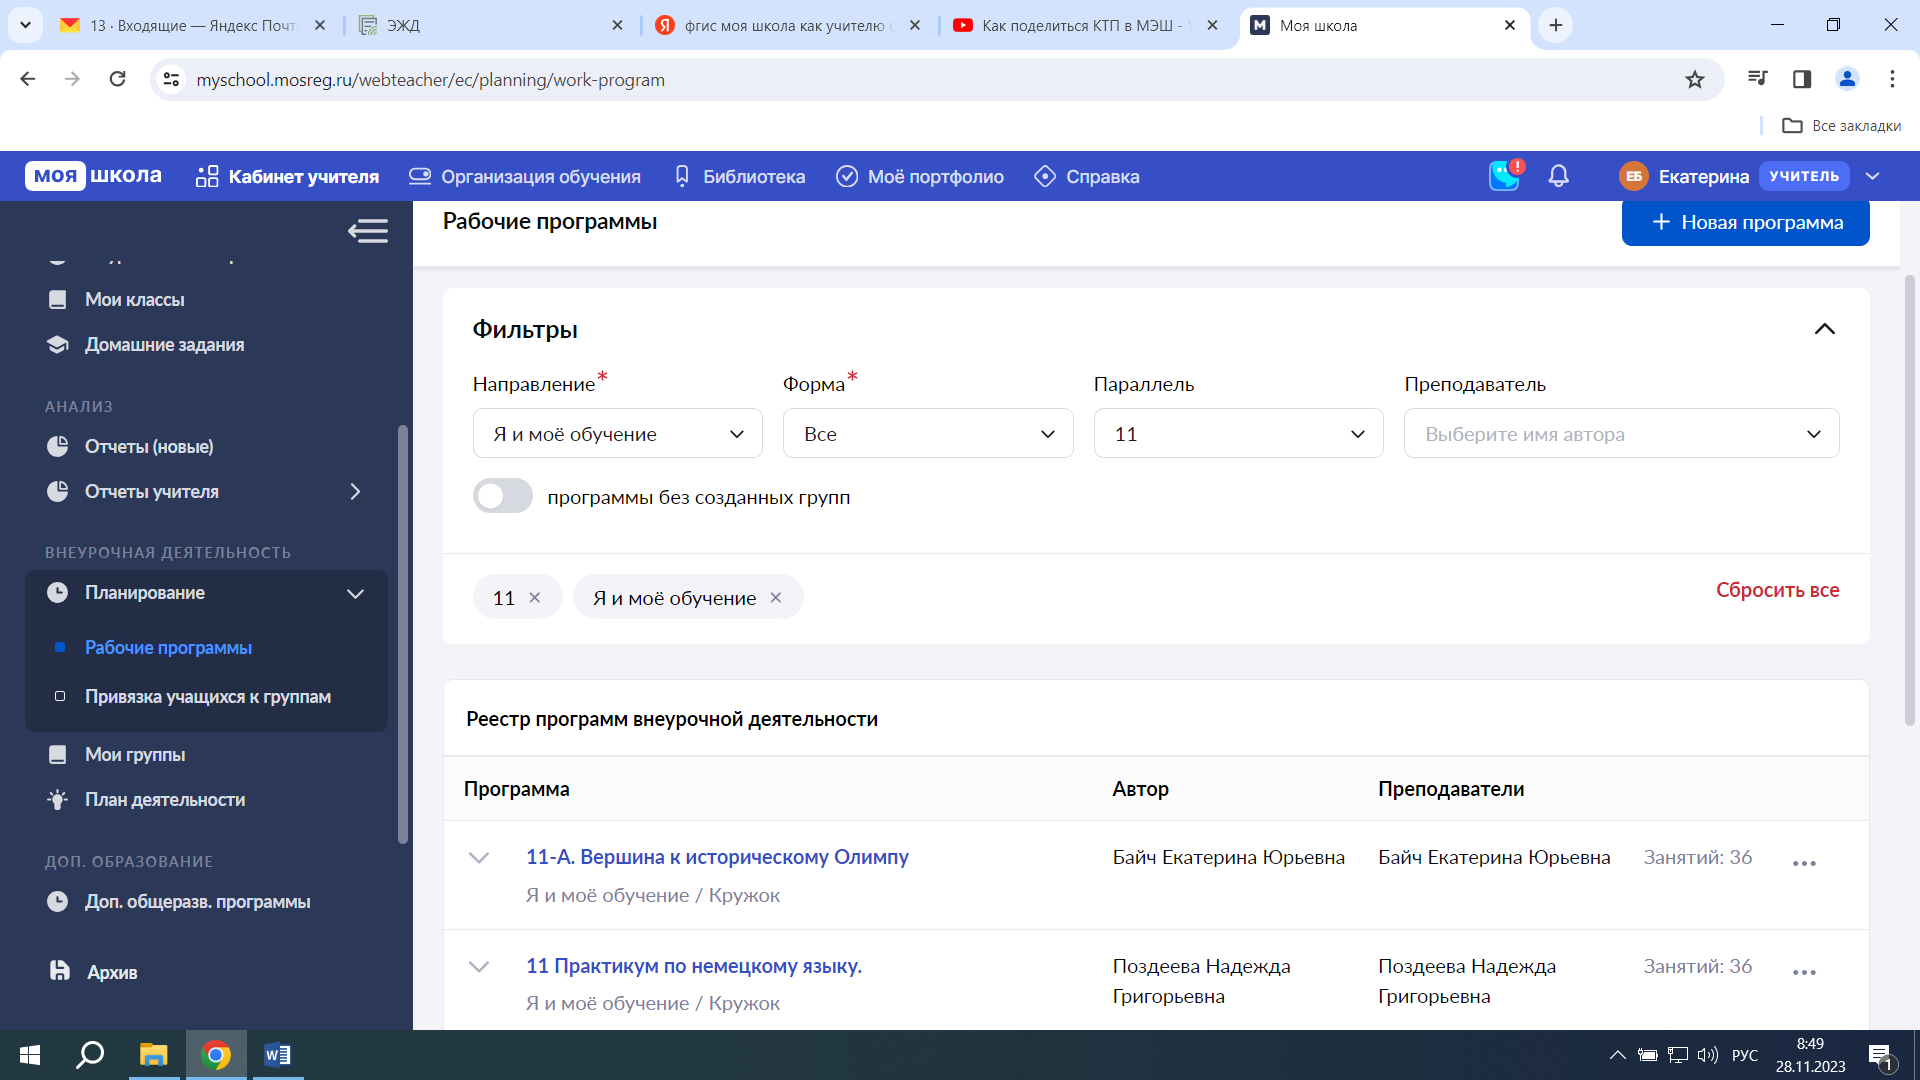This screenshot has height=1080, width=1920.
Task: Open Рабочие программы sidebar item
Action: 168,647
